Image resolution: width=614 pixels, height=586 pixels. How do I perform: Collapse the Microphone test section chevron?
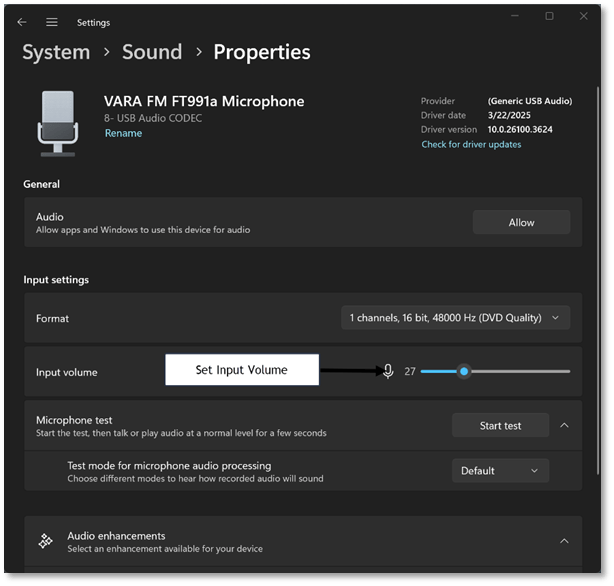pos(564,425)
